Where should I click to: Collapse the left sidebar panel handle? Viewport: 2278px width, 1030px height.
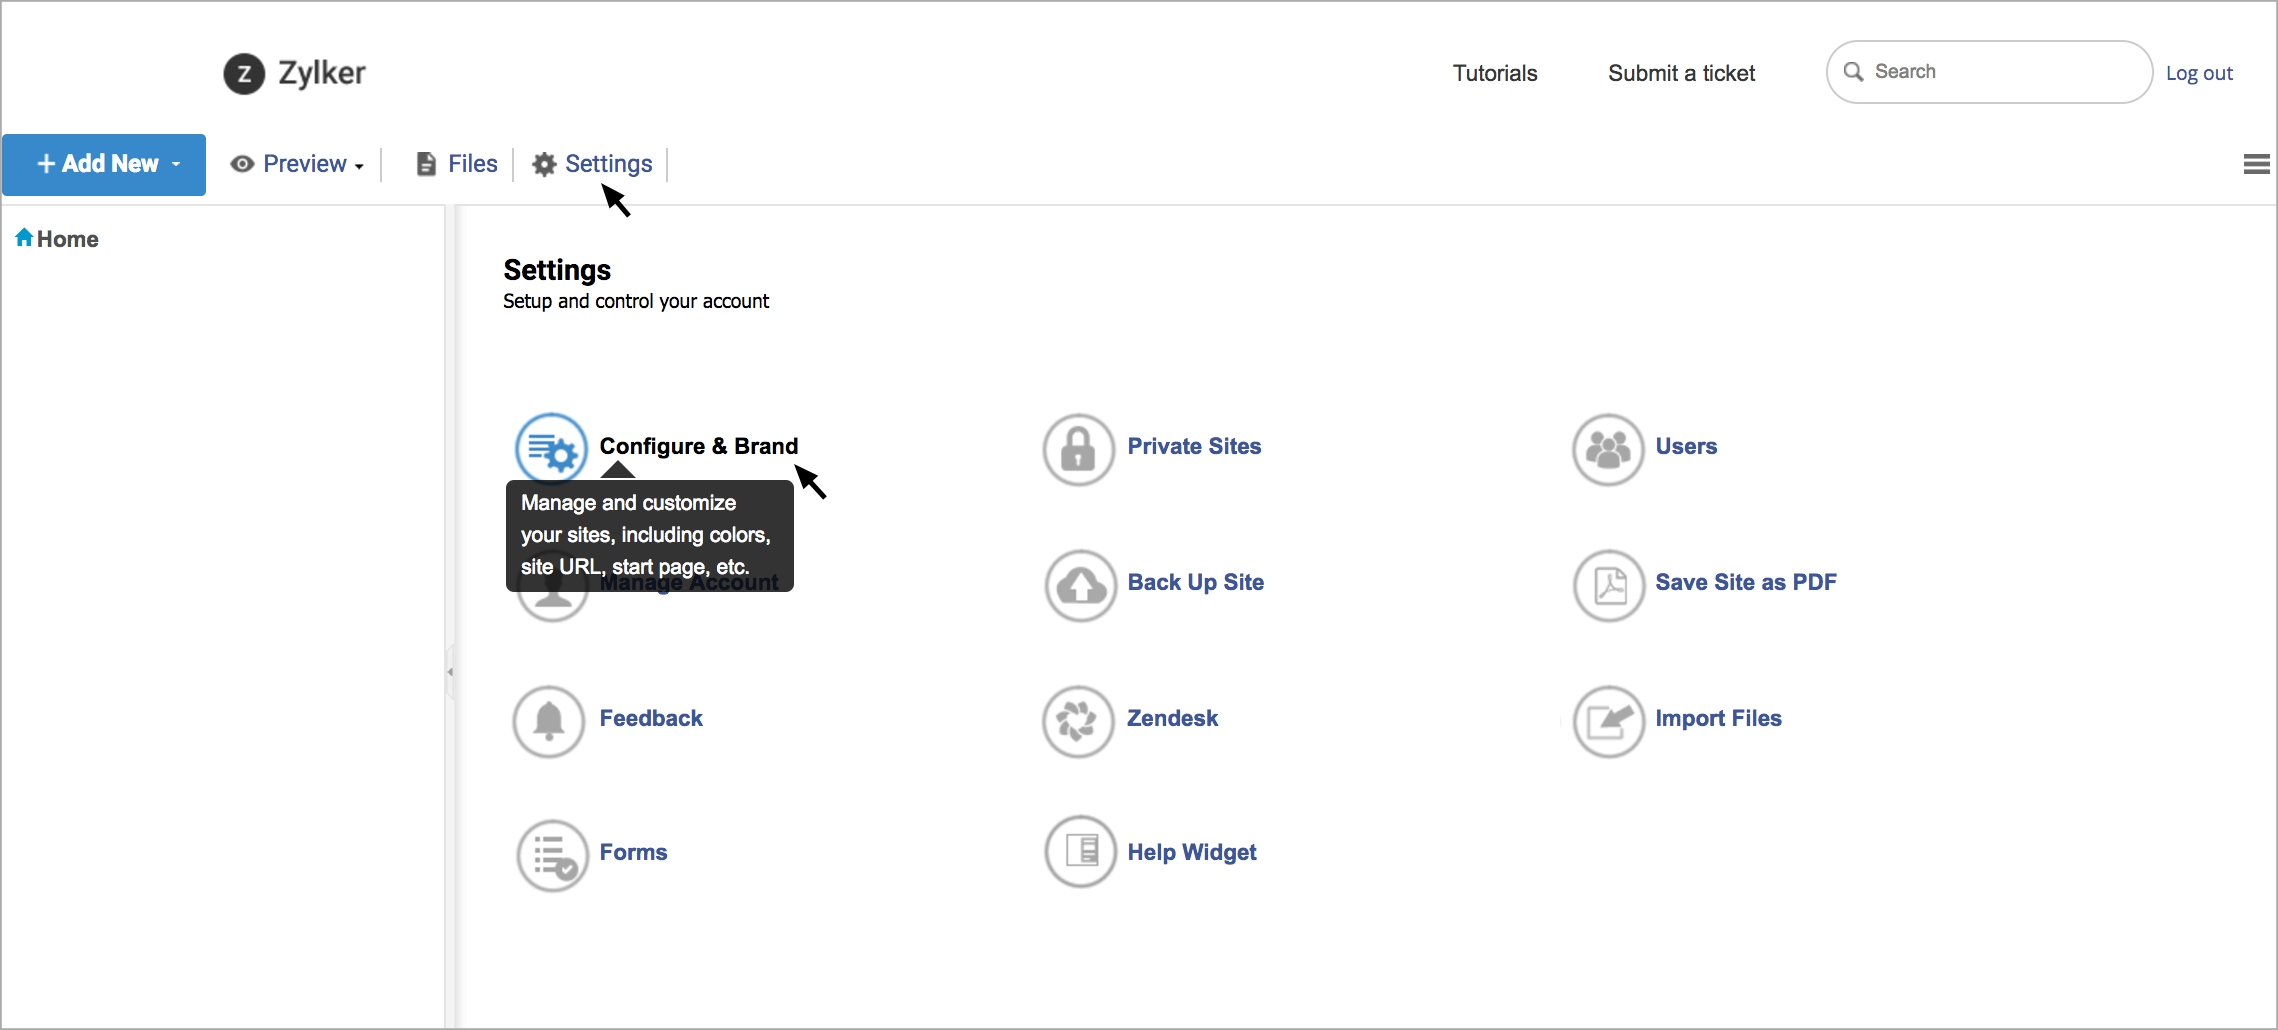(450, 672)
